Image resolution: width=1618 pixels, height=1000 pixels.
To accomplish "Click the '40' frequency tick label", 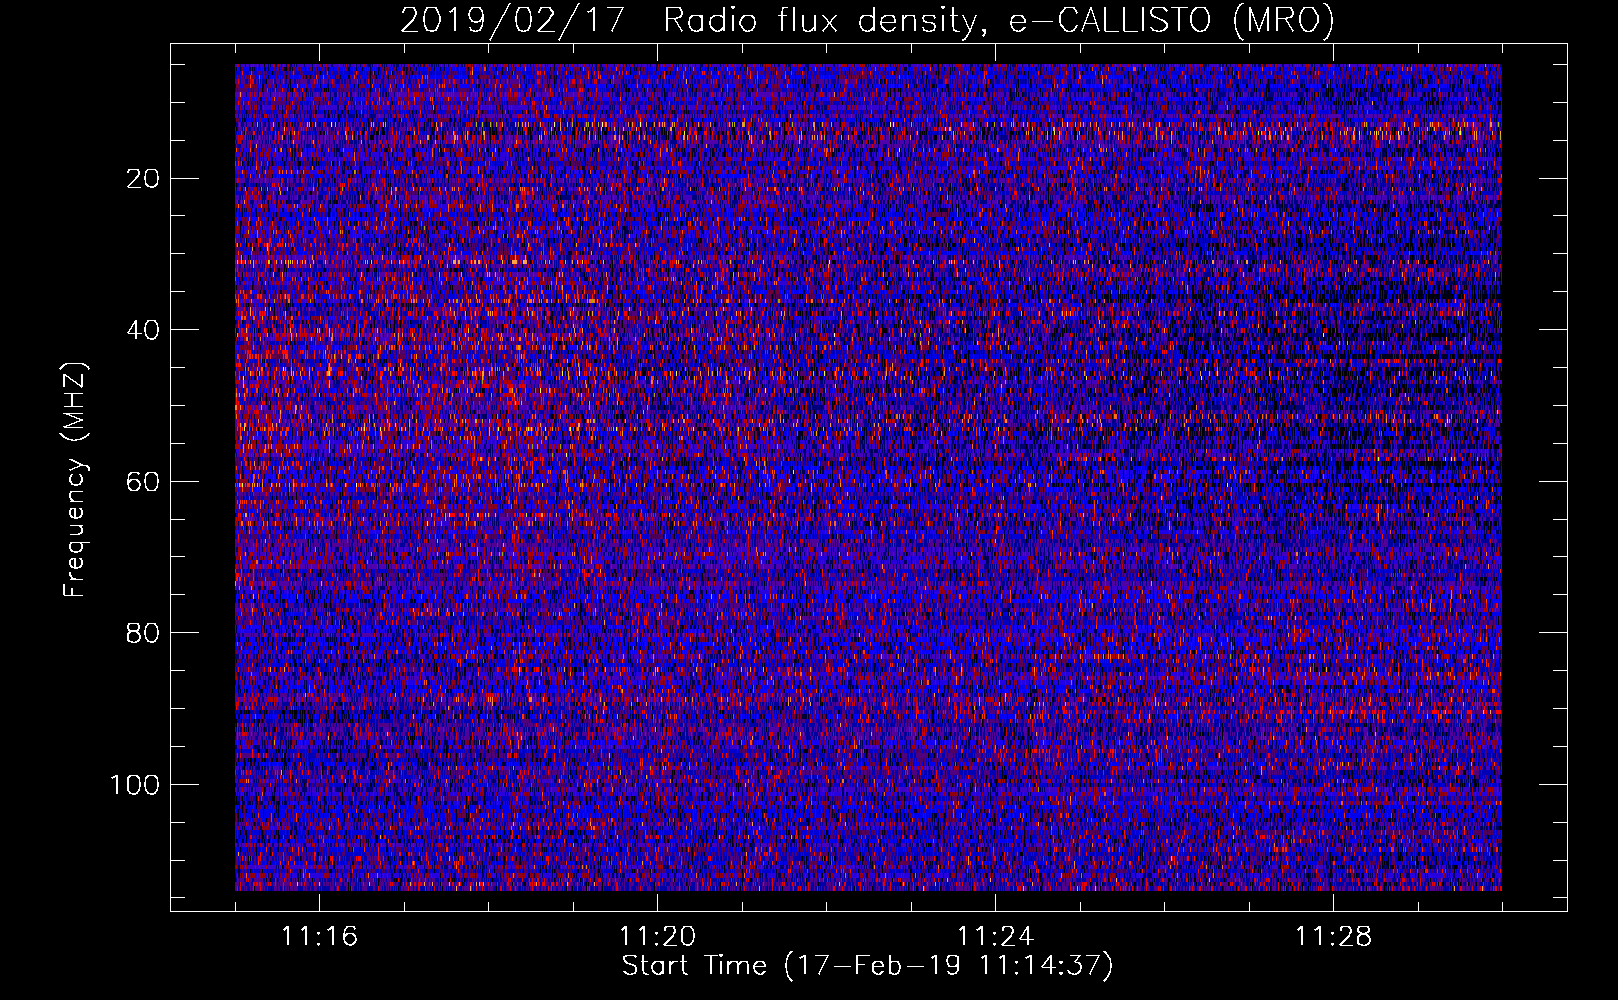I will tap(143, 330).
